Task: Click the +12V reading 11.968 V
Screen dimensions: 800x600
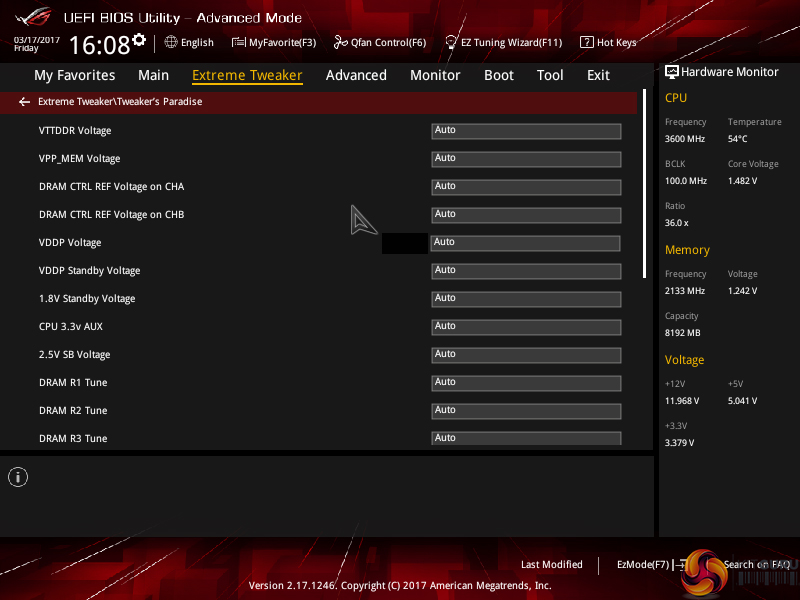Action: (x=682, y=401)
